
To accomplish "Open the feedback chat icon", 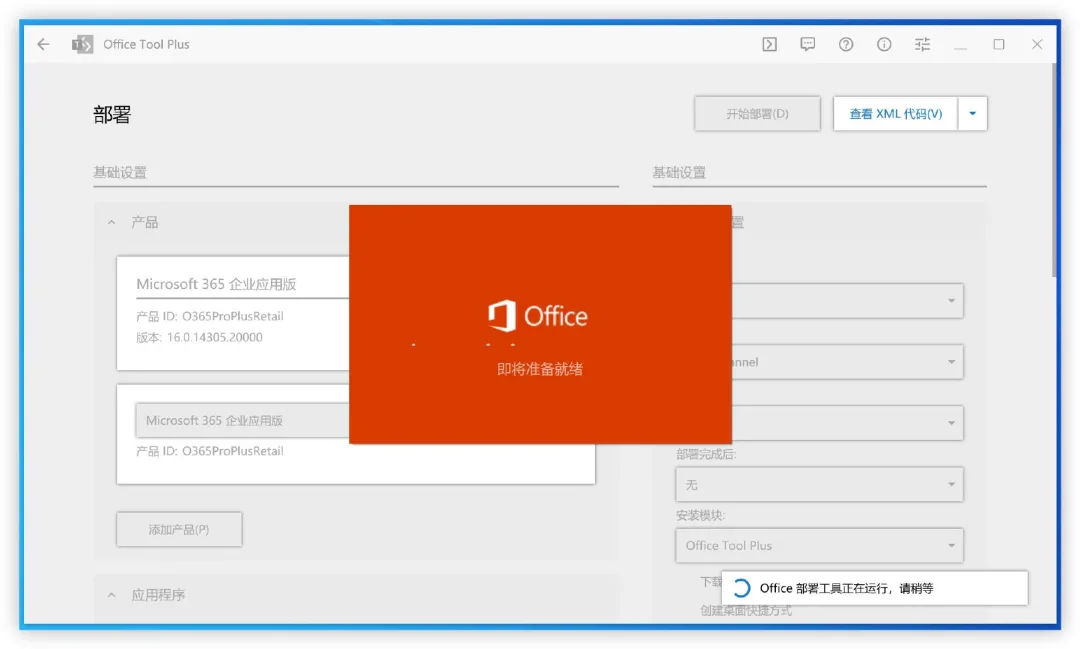I will tap(807, 44).
